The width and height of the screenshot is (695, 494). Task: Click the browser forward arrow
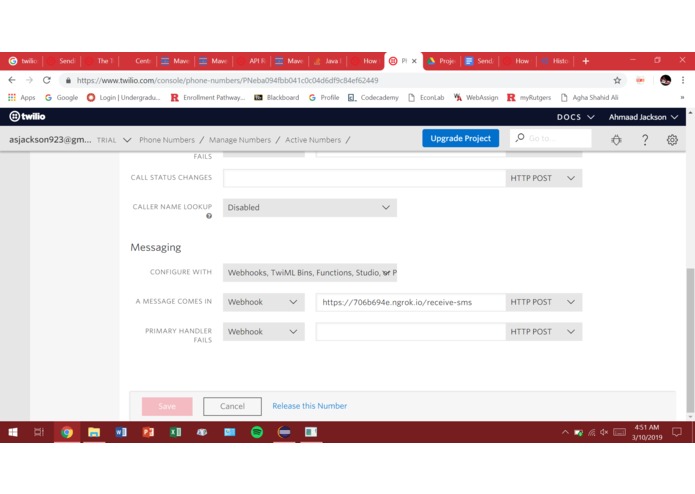click(x=29, y=80)
